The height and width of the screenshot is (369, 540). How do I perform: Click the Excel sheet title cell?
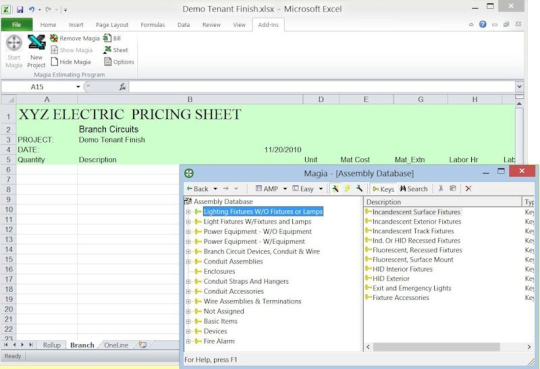tap(130, 114)
